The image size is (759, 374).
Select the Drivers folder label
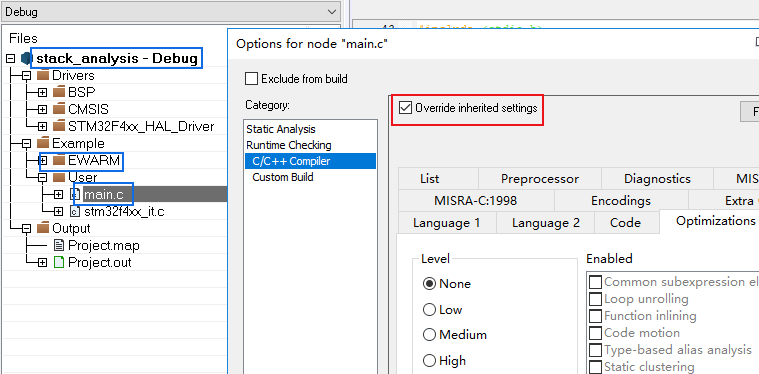point(73,75)
